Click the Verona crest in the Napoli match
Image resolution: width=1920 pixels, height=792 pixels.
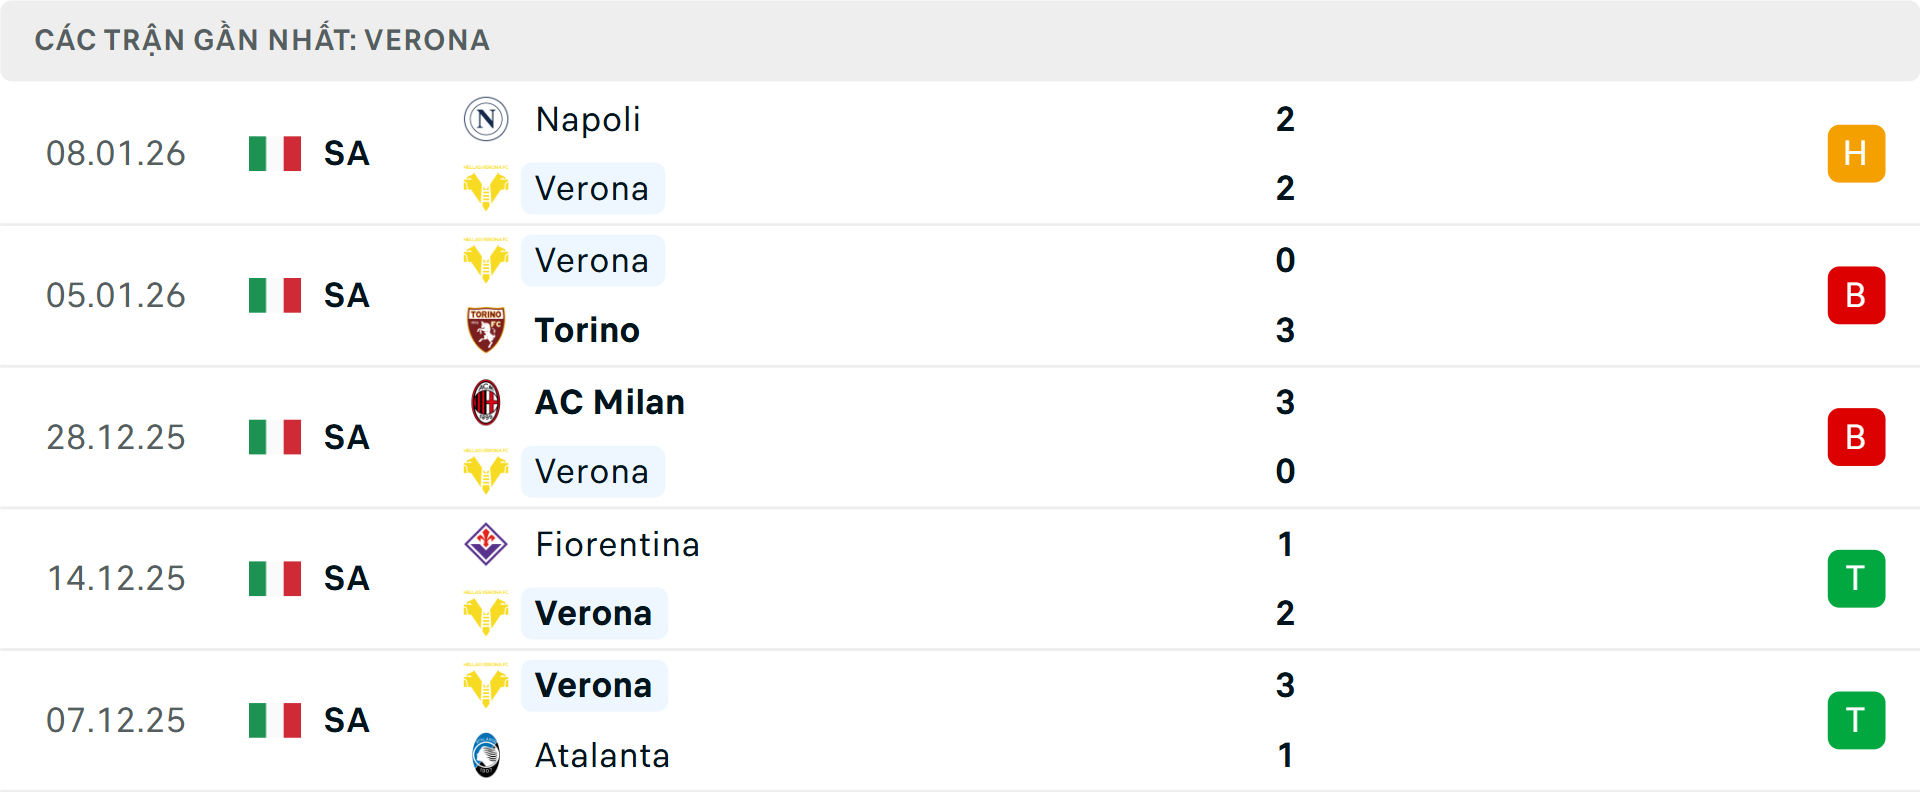click(x=486, y=188)
